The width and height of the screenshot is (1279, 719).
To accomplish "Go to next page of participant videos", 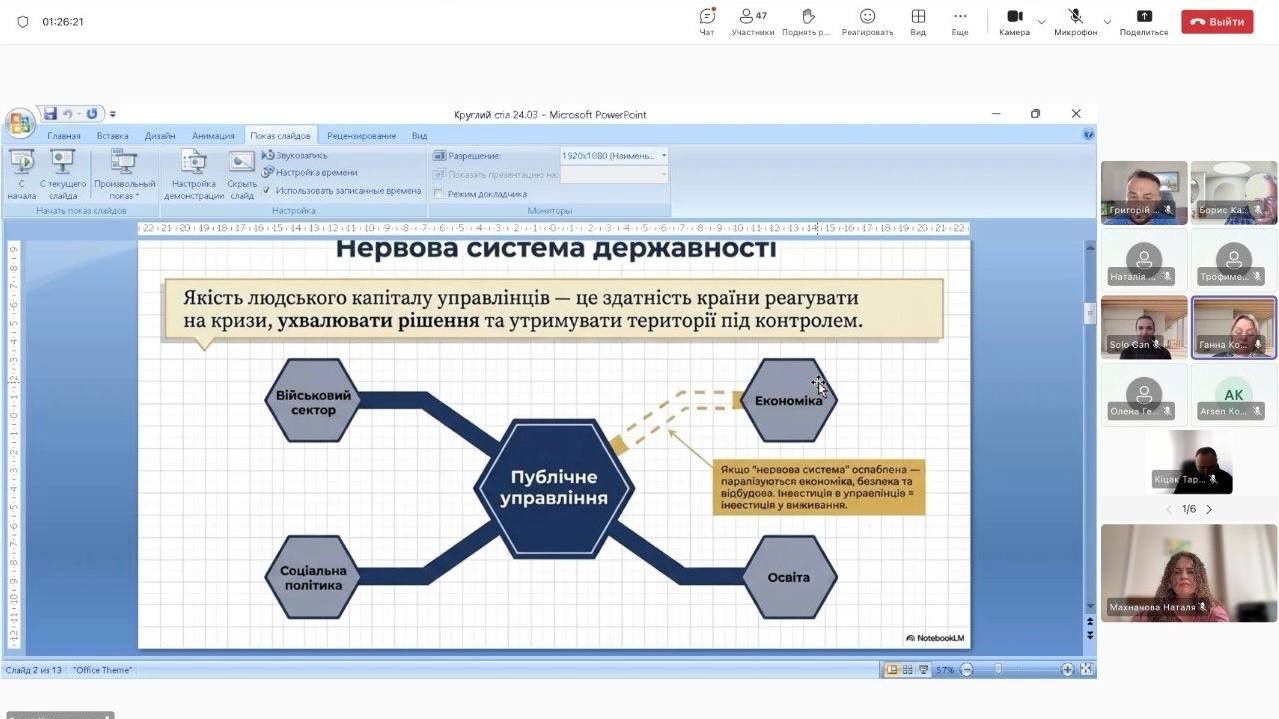I will pyautogui.click(x=1209, y=510).
